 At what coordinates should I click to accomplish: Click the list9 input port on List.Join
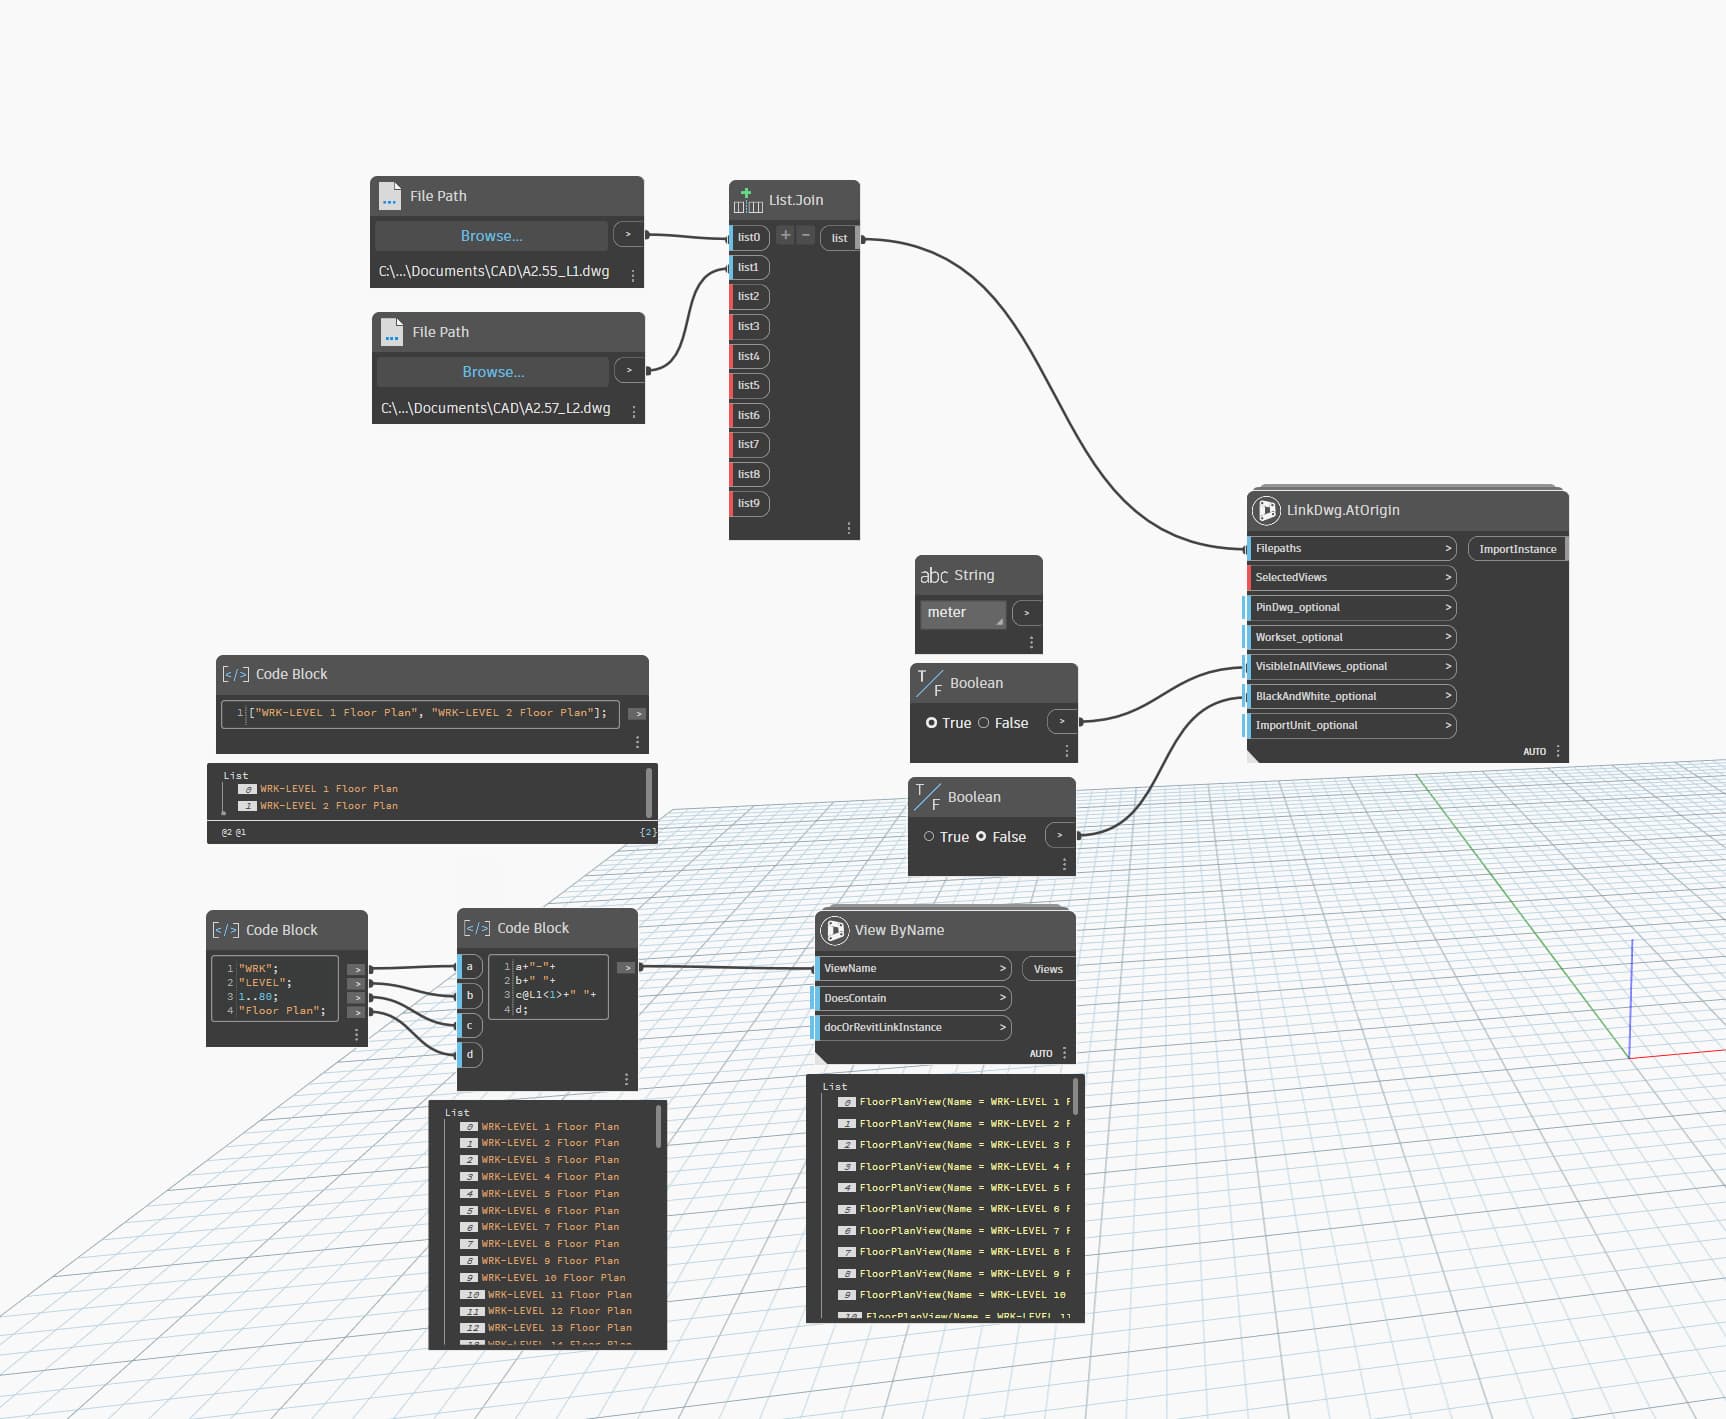pos(750,503)
